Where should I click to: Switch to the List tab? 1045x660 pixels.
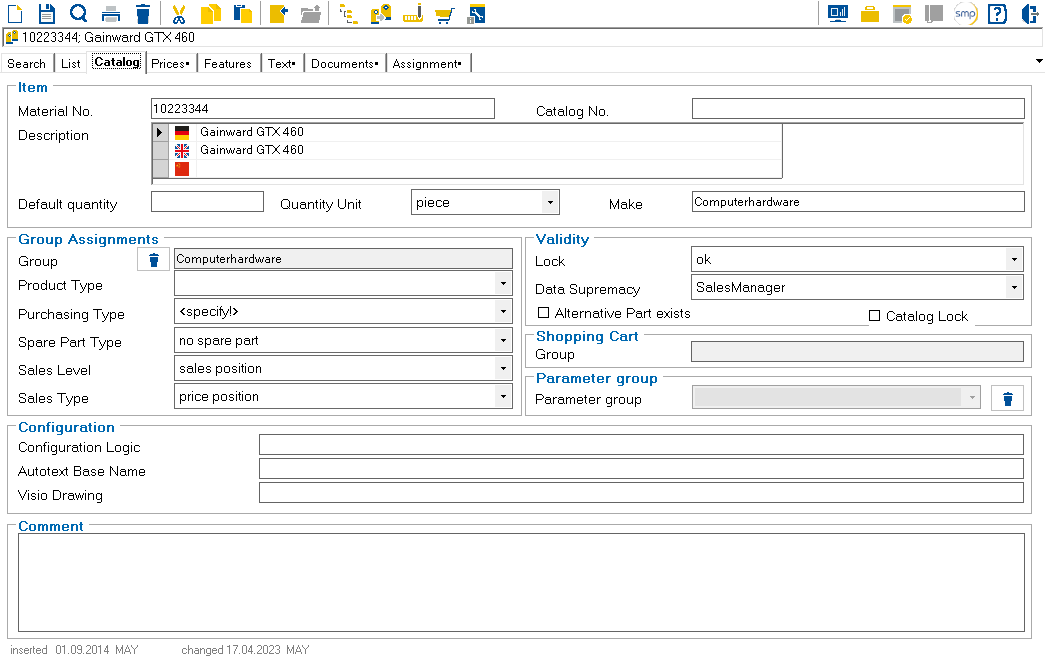(71, 64)
